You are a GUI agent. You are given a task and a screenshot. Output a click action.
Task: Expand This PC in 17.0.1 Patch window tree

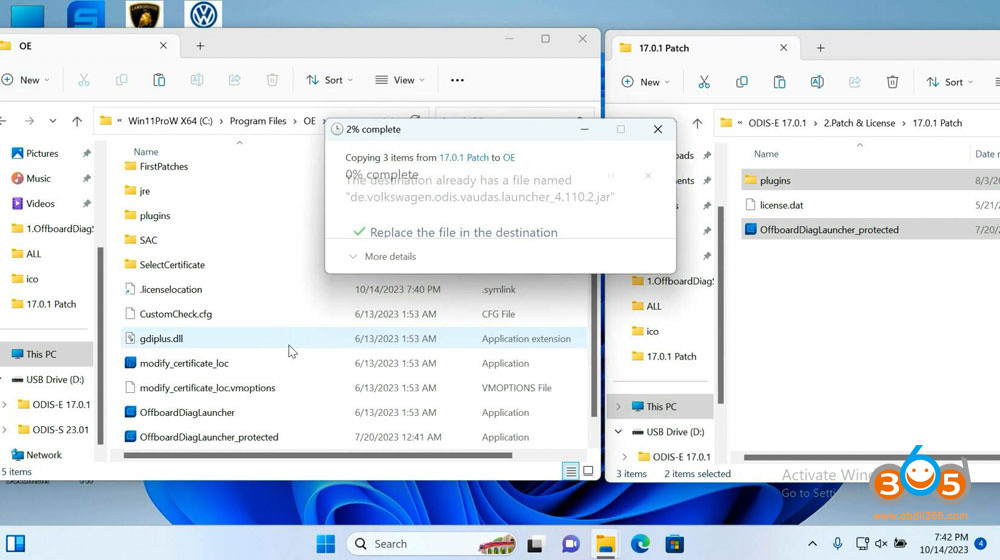coord(618,406)
